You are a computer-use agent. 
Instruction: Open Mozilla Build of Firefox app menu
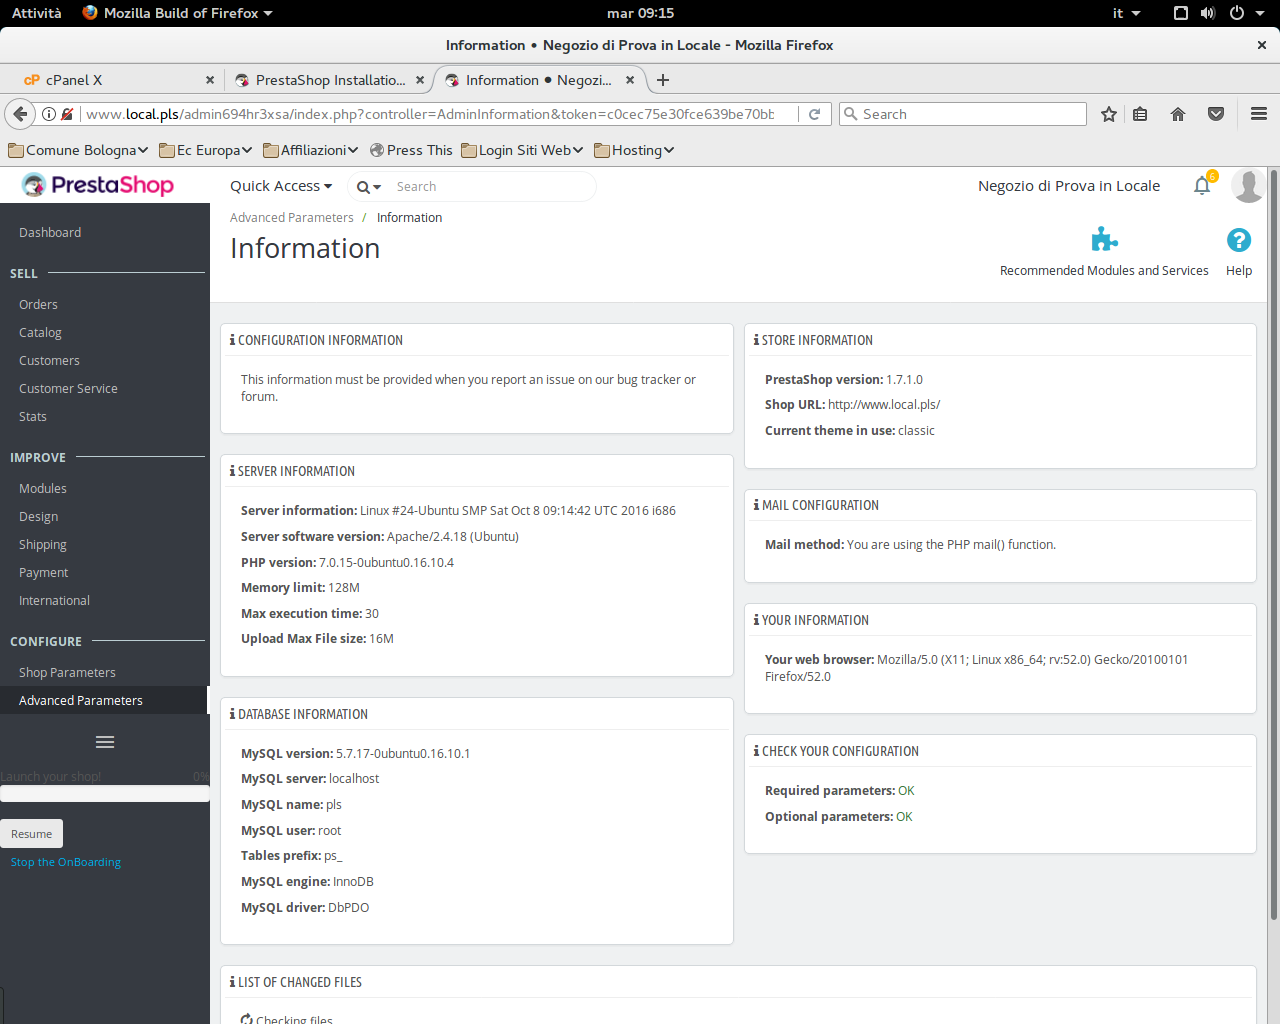click(178, 13)
